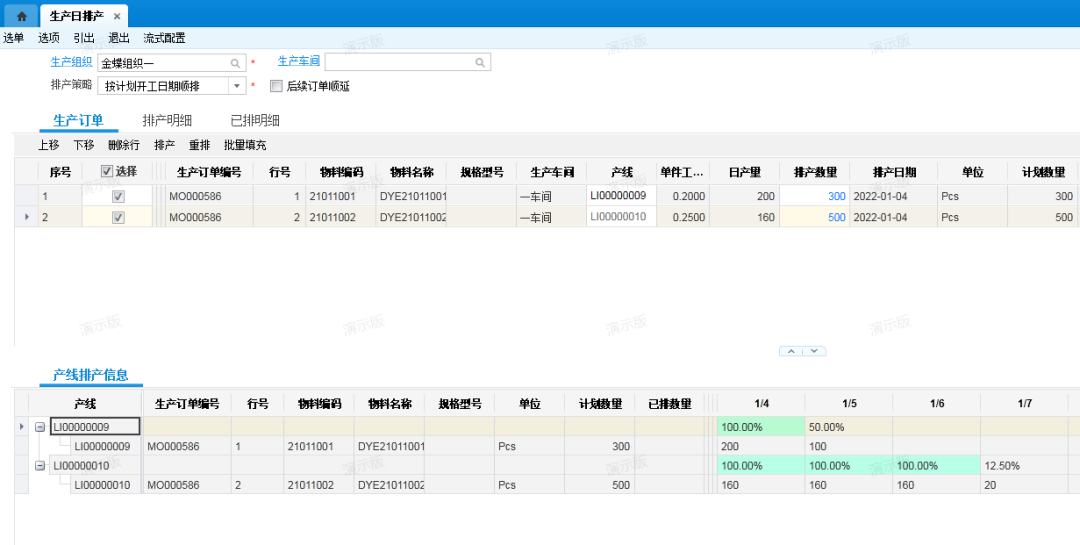The height and width of the screenshot is (545, 1080).
Task: Click the row 2 indicator arrow
Action: coord(27,217)
